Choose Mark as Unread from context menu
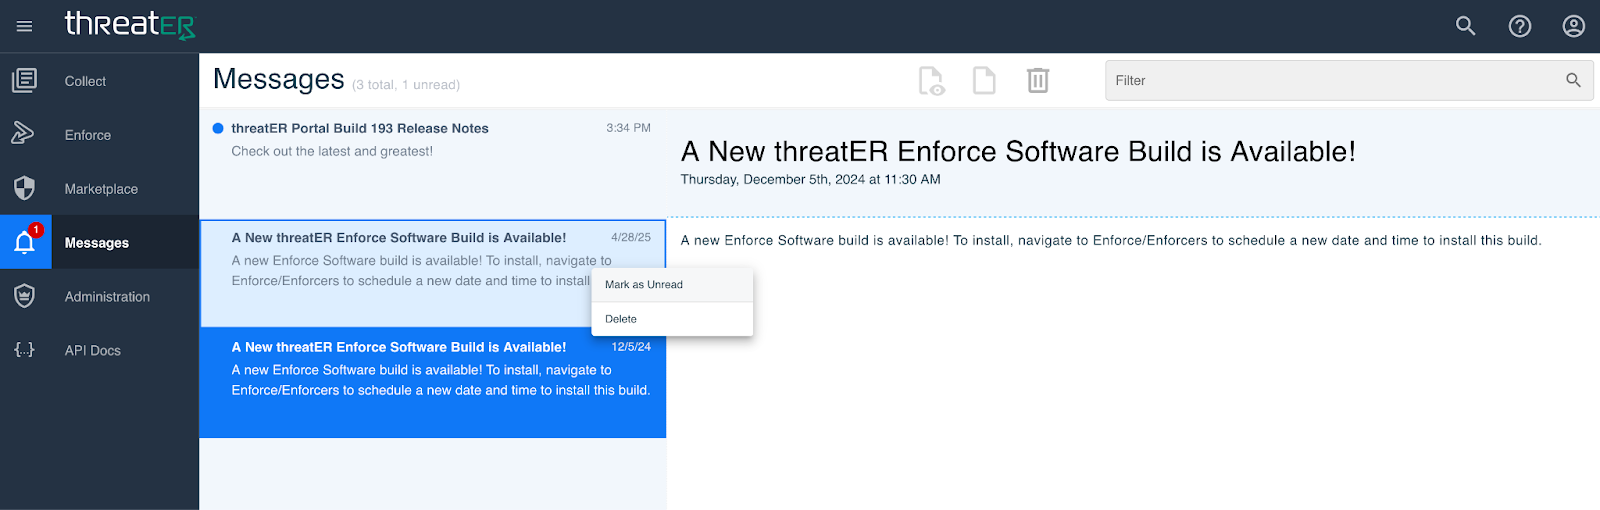Image resolution: width=1600 pixels, height=510 pixels. coord(672,285)
